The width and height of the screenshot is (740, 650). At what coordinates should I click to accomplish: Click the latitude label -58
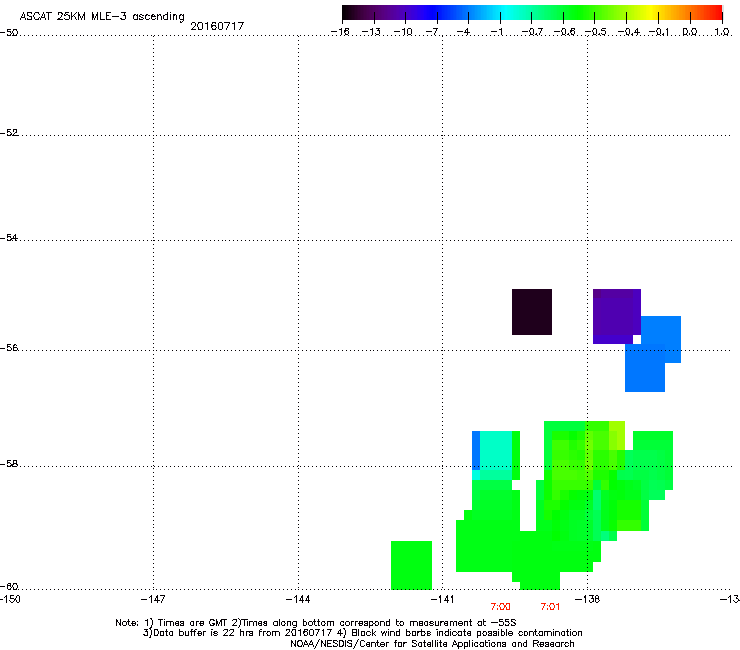coord(9,464)
